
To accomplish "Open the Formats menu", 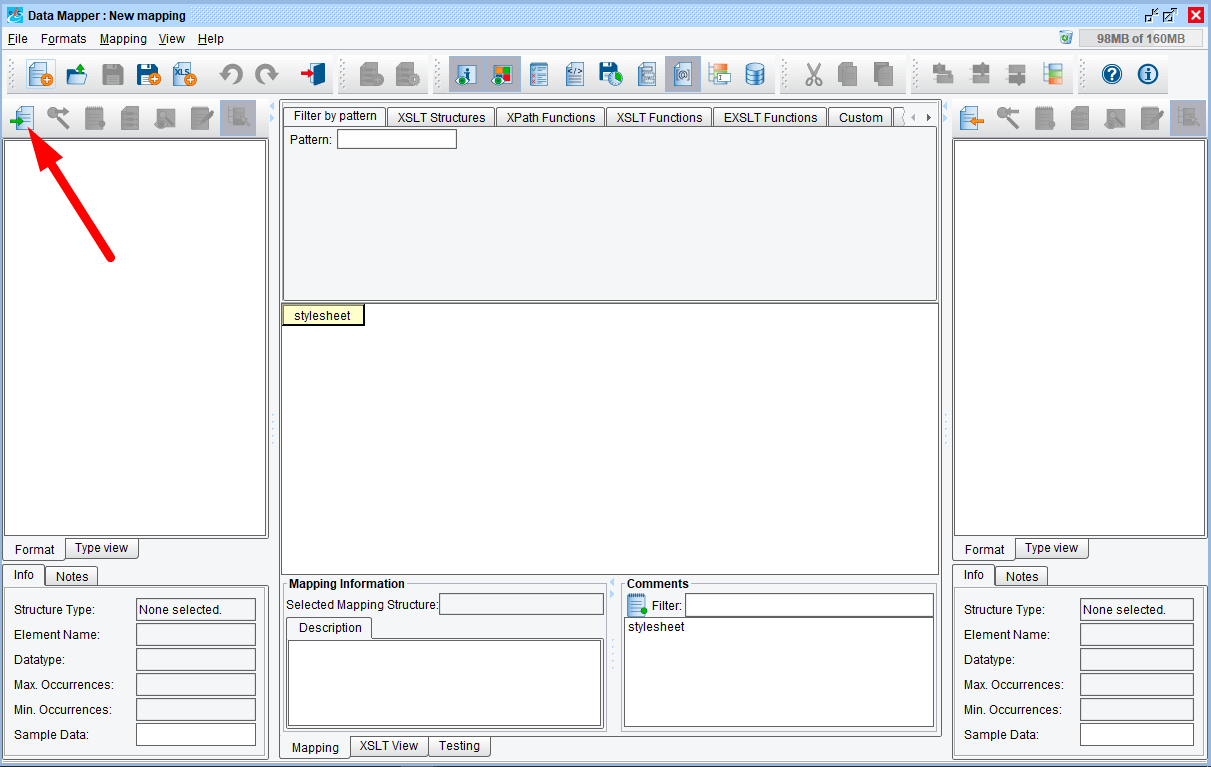I will pyautogui.click(x=63, y=38).
